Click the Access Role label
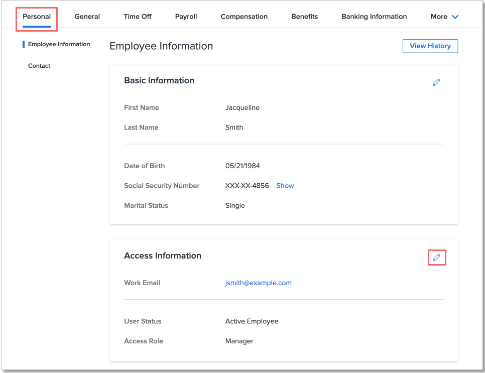Viewport: 485px width, 373px height. 144,341
